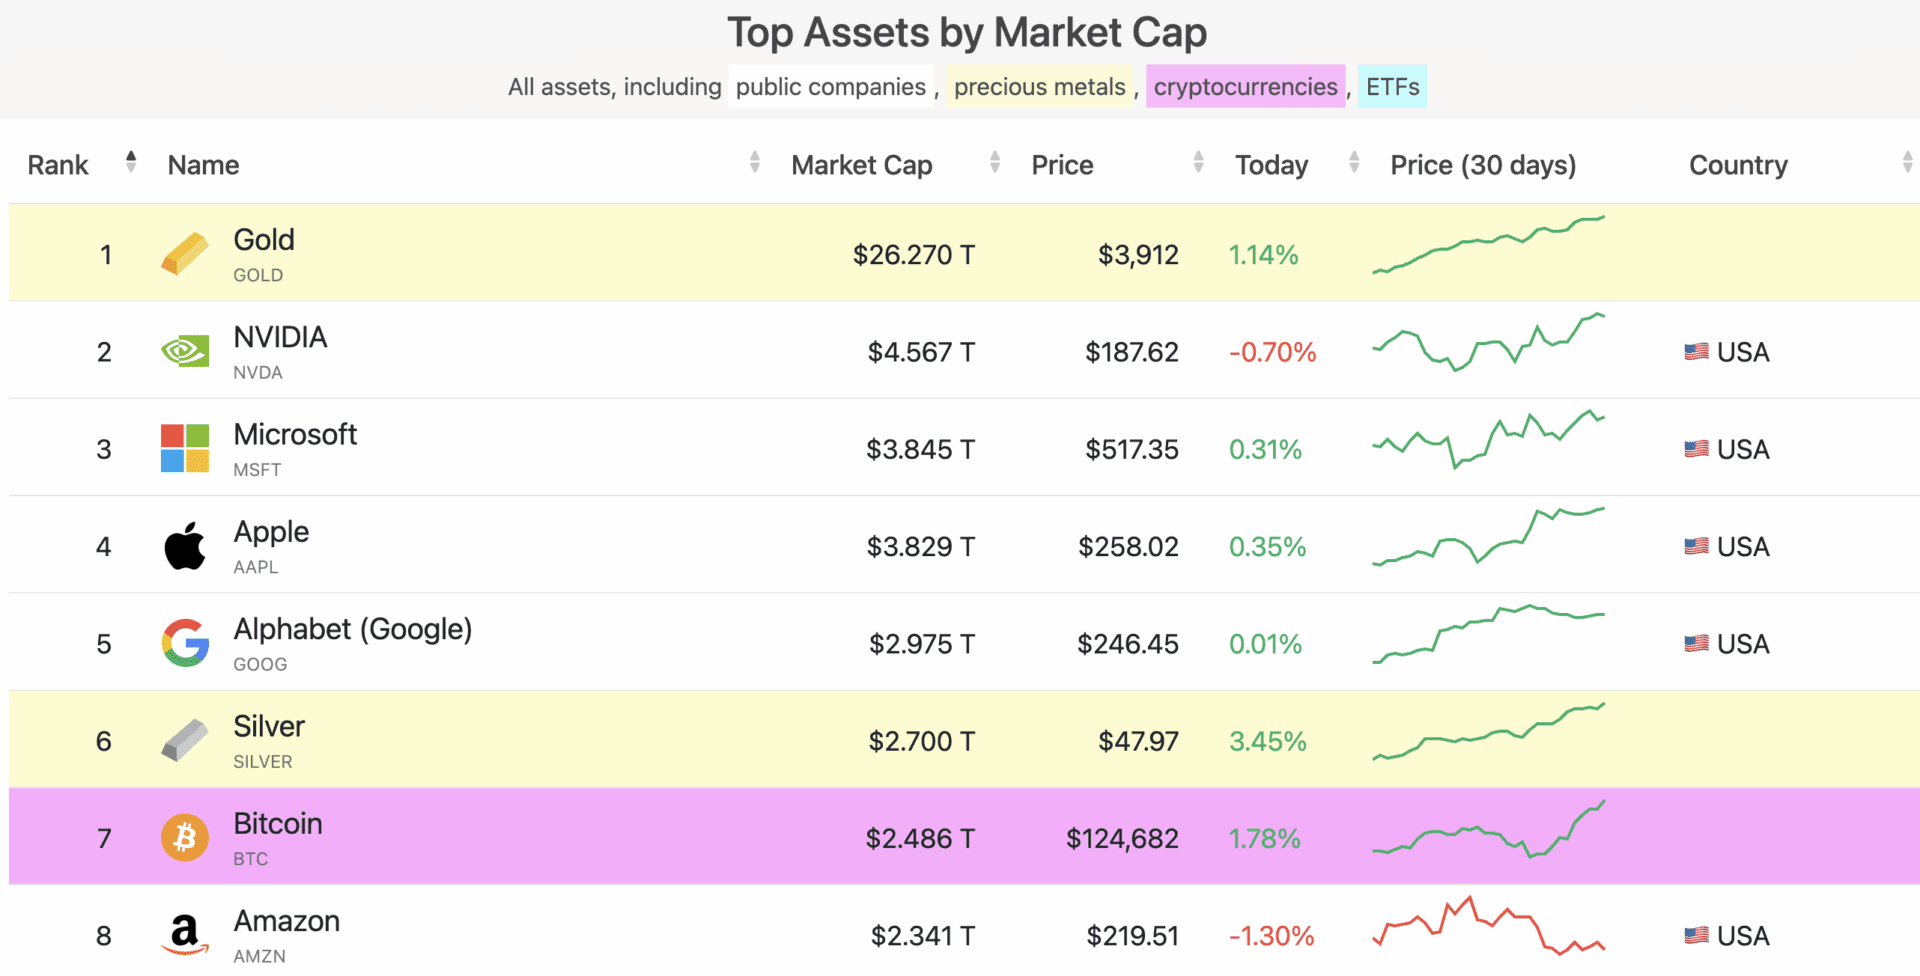Click the Microsoft logo icon
This screenshot has height=976, width=1920.
185,448
